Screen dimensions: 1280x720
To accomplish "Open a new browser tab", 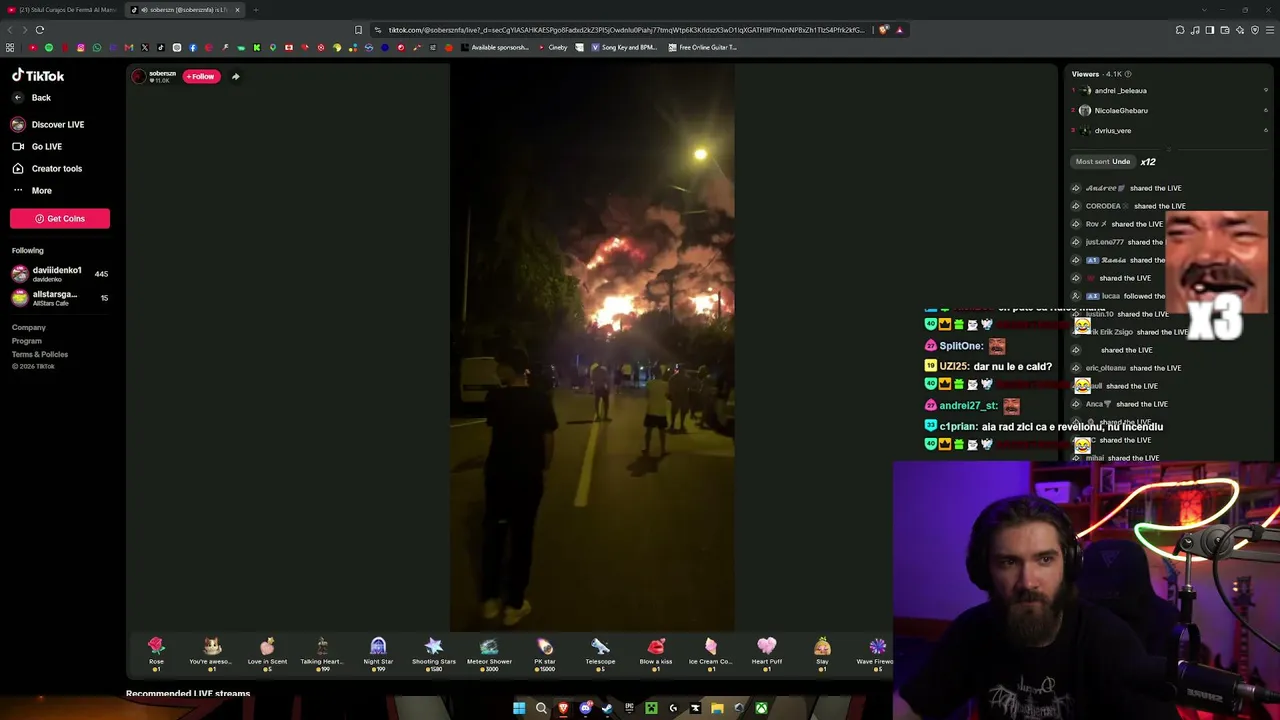I will [x=256, y=10].
